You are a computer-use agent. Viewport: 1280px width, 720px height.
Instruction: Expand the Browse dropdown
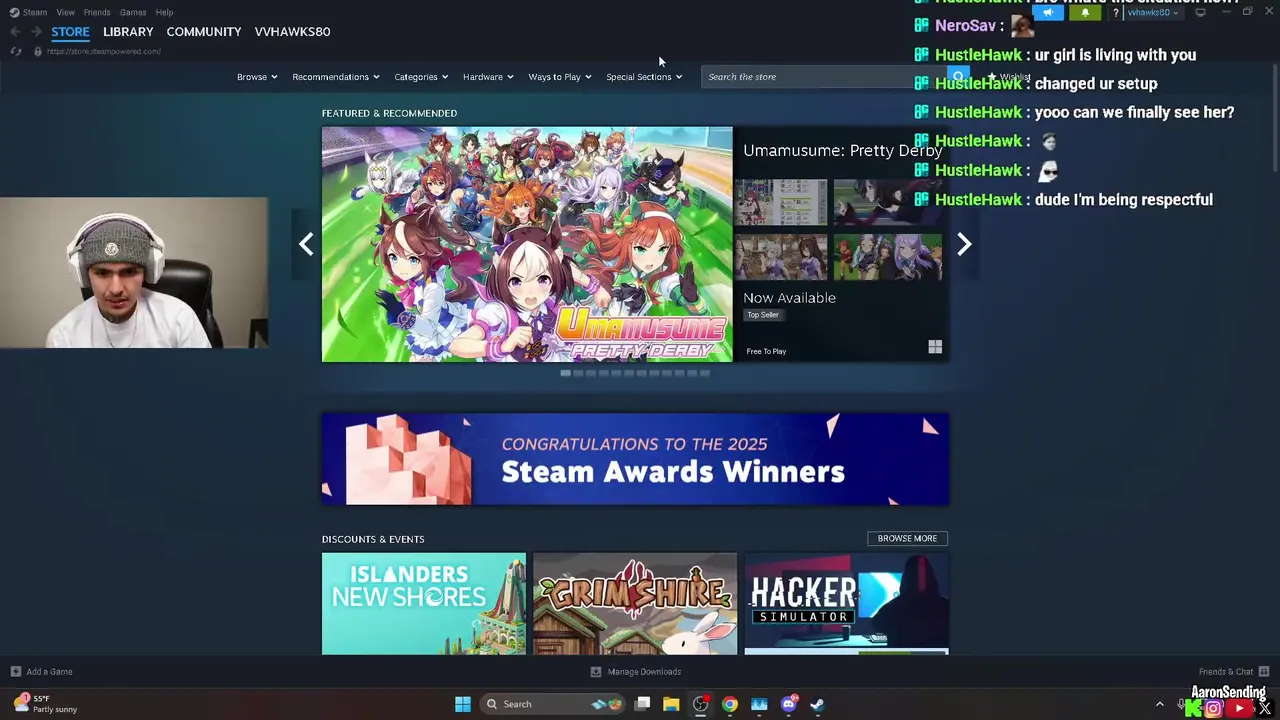(257, 77)
